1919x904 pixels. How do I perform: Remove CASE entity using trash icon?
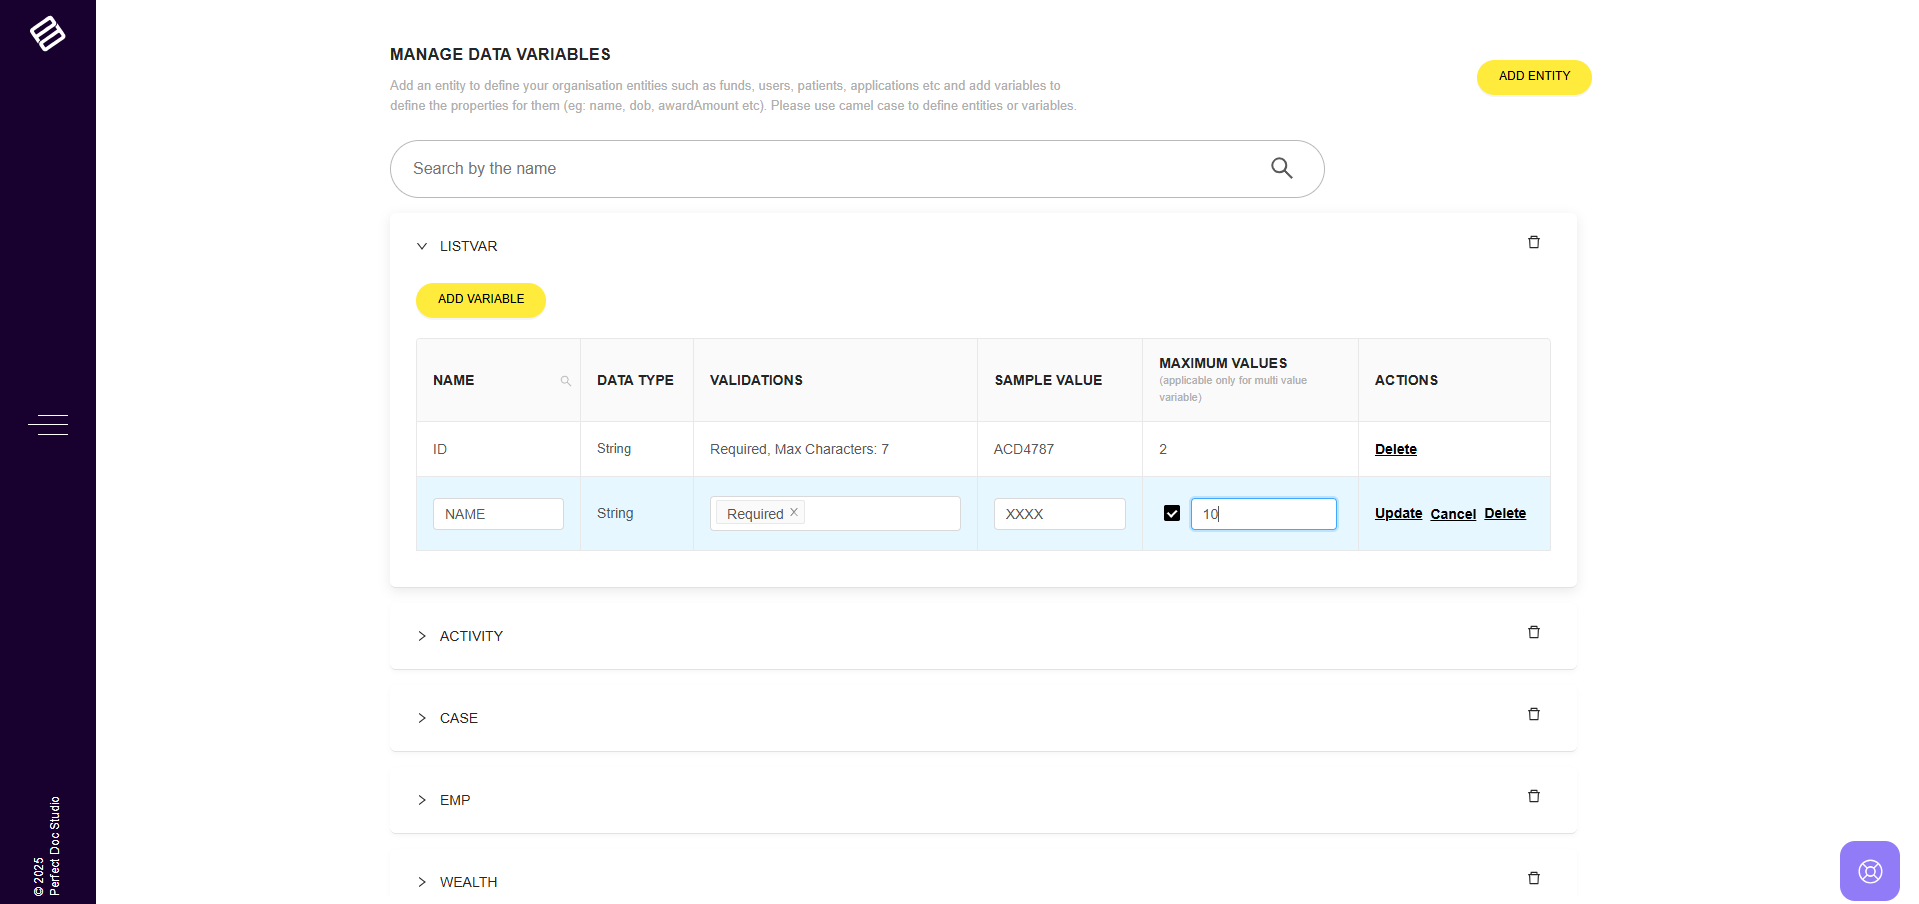click(x=1533, y=715)
